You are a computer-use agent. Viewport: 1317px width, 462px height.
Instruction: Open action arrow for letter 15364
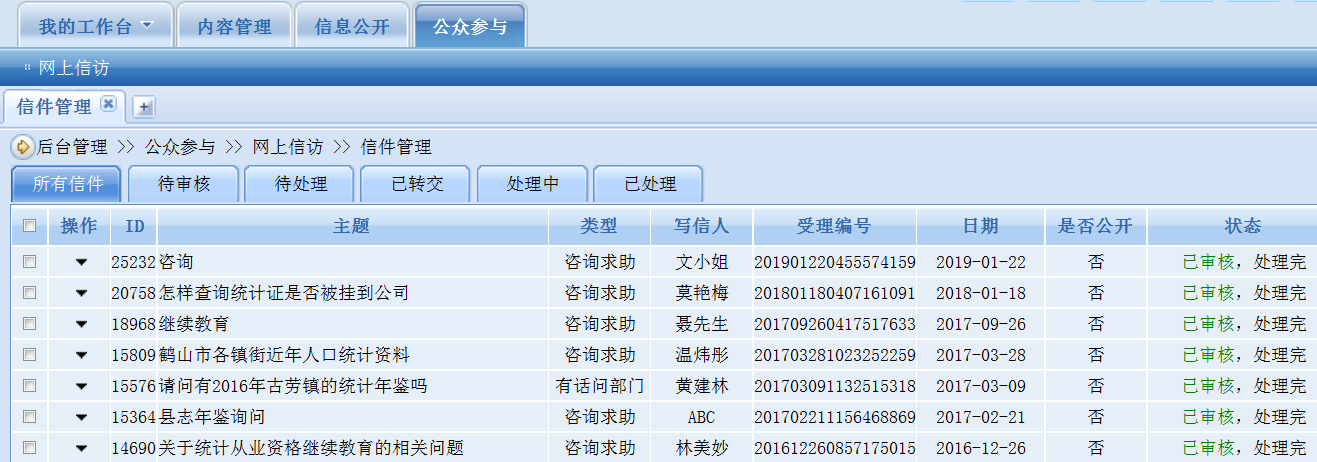81,418
